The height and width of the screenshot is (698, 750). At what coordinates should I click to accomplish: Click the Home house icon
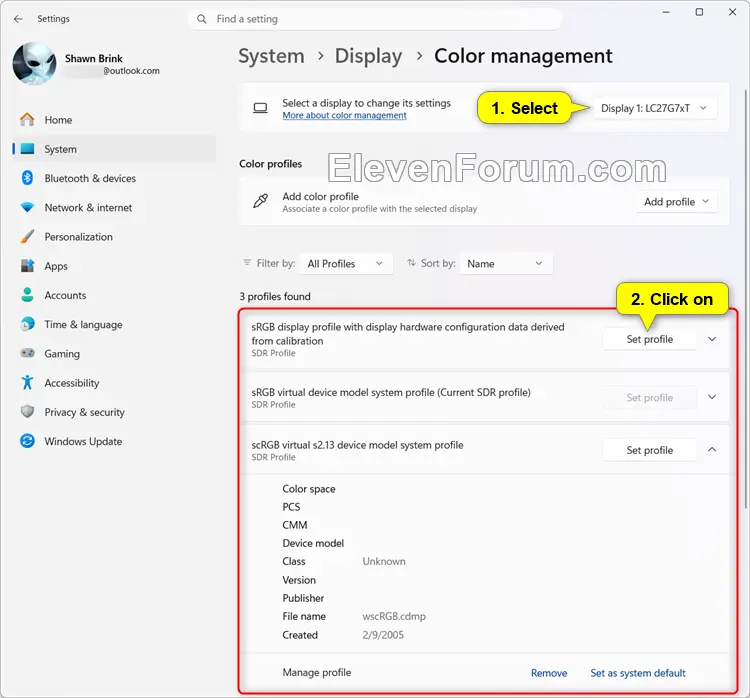click(27, 120)
